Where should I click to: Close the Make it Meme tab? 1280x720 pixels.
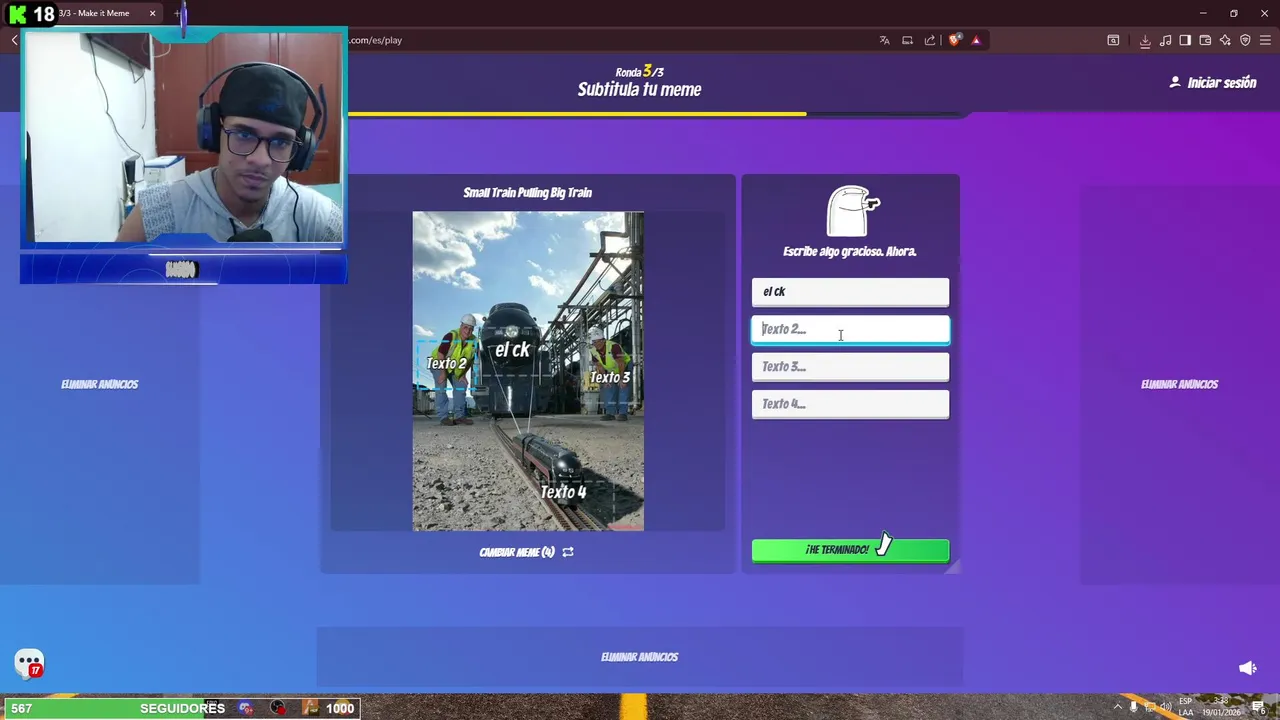click(x=152, y=13)
